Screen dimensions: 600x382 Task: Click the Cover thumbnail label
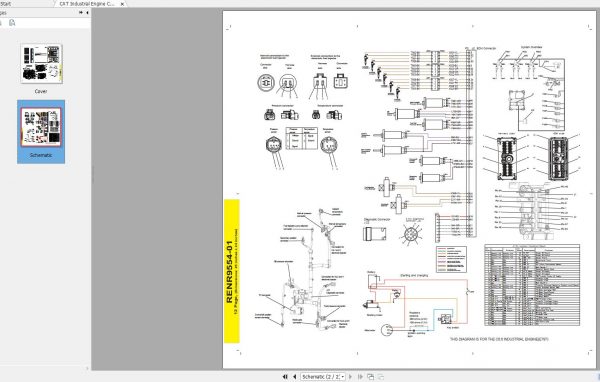pyautogui.click(x=41, y=91)
